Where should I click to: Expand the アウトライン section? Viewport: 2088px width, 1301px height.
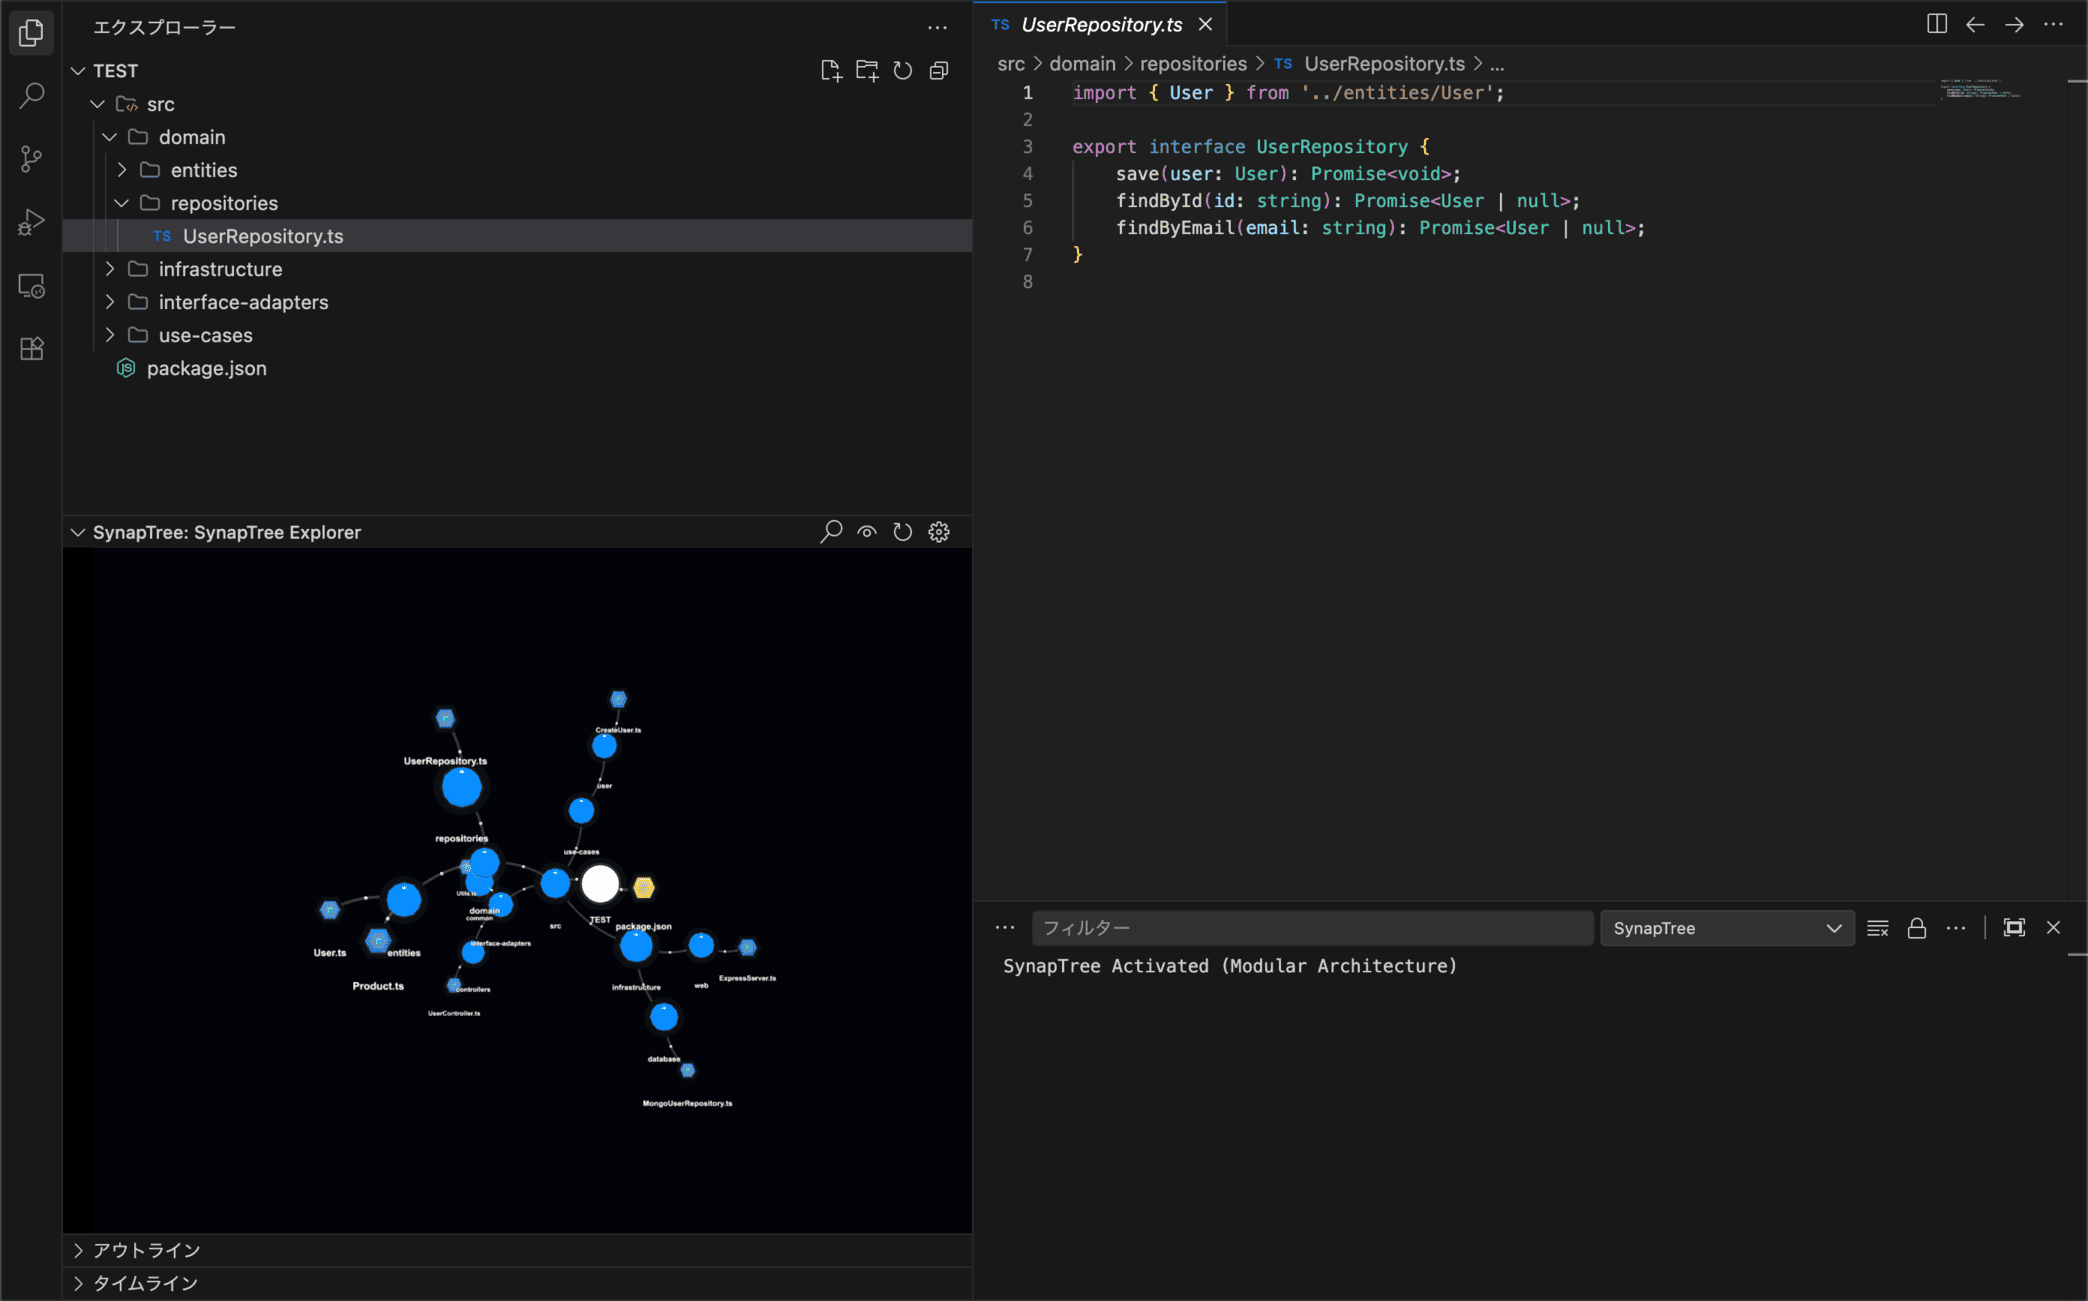[146, 1250]
